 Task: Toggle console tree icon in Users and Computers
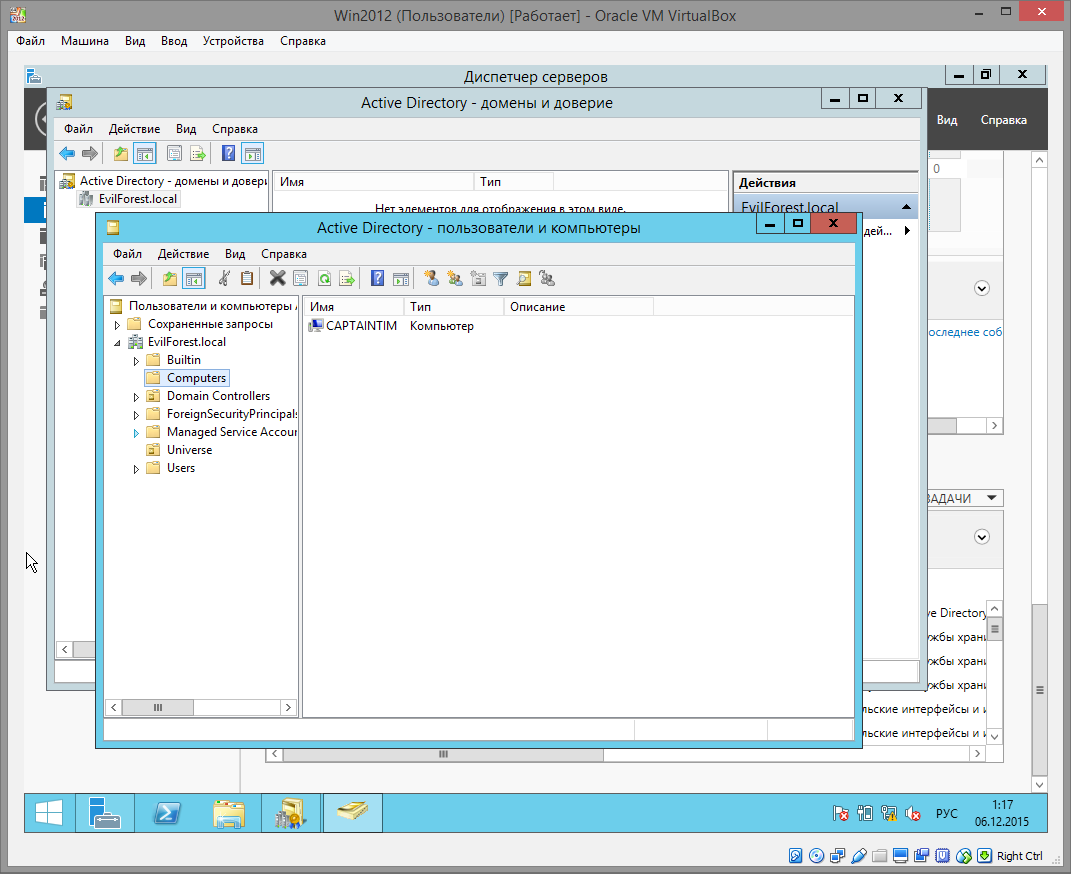(194, 279)
